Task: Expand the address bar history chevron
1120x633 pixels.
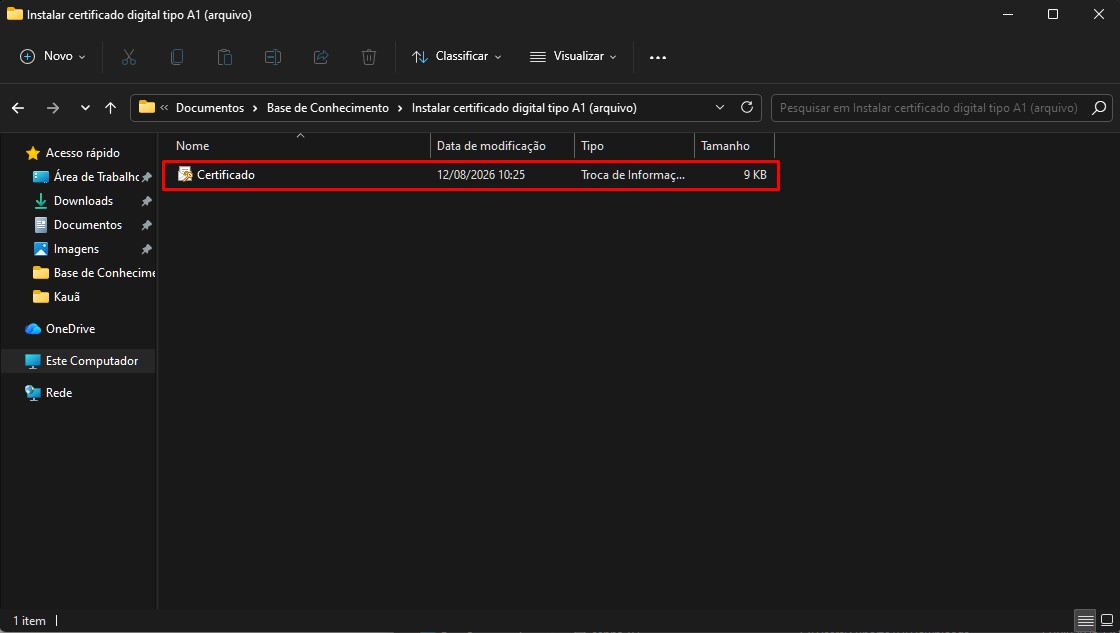Action: coord(719,107)
